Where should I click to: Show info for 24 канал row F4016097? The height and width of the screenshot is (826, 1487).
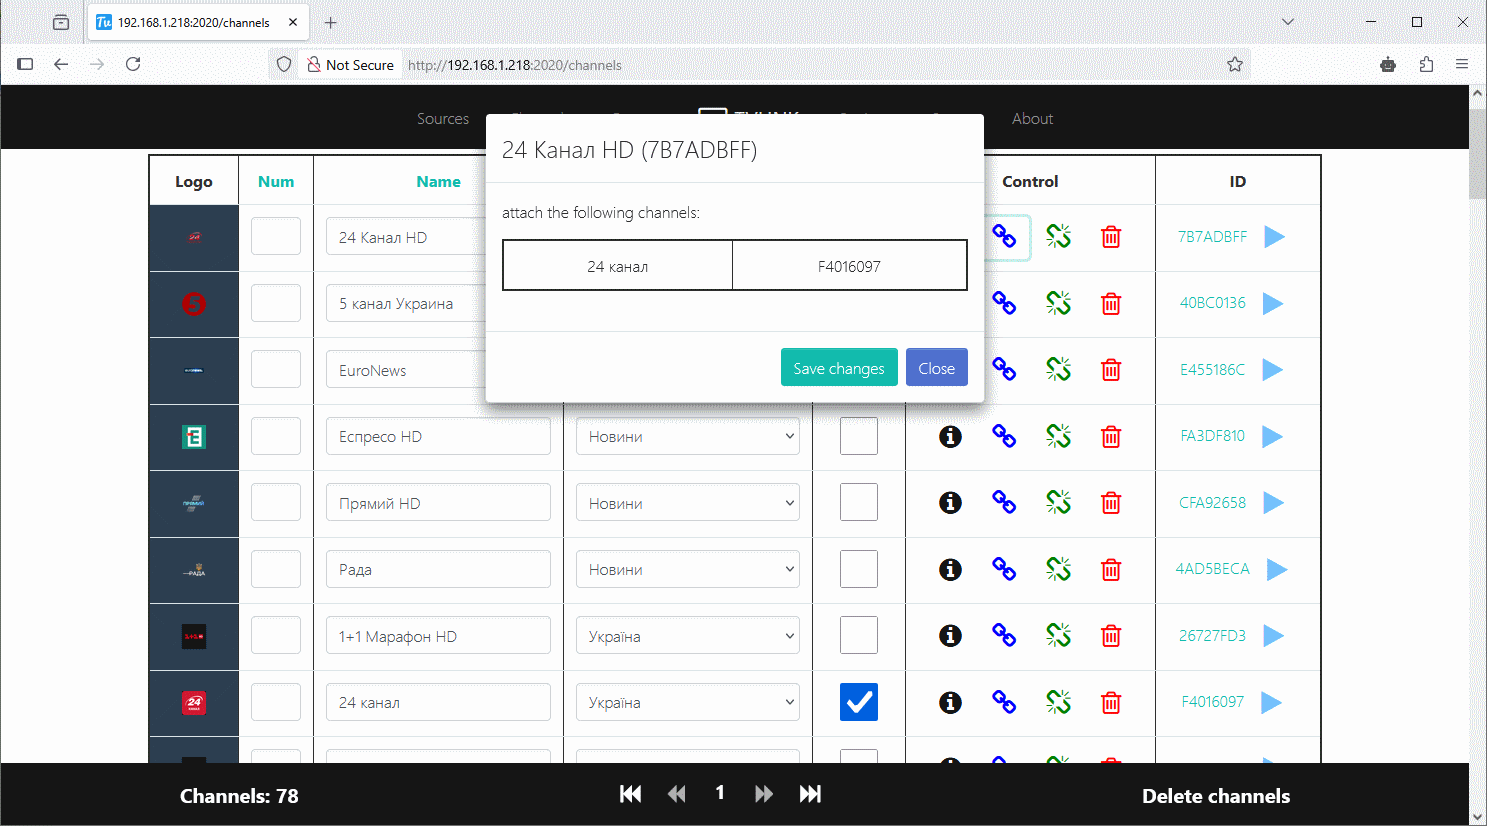pyautogui.click(x=950, y=703)
